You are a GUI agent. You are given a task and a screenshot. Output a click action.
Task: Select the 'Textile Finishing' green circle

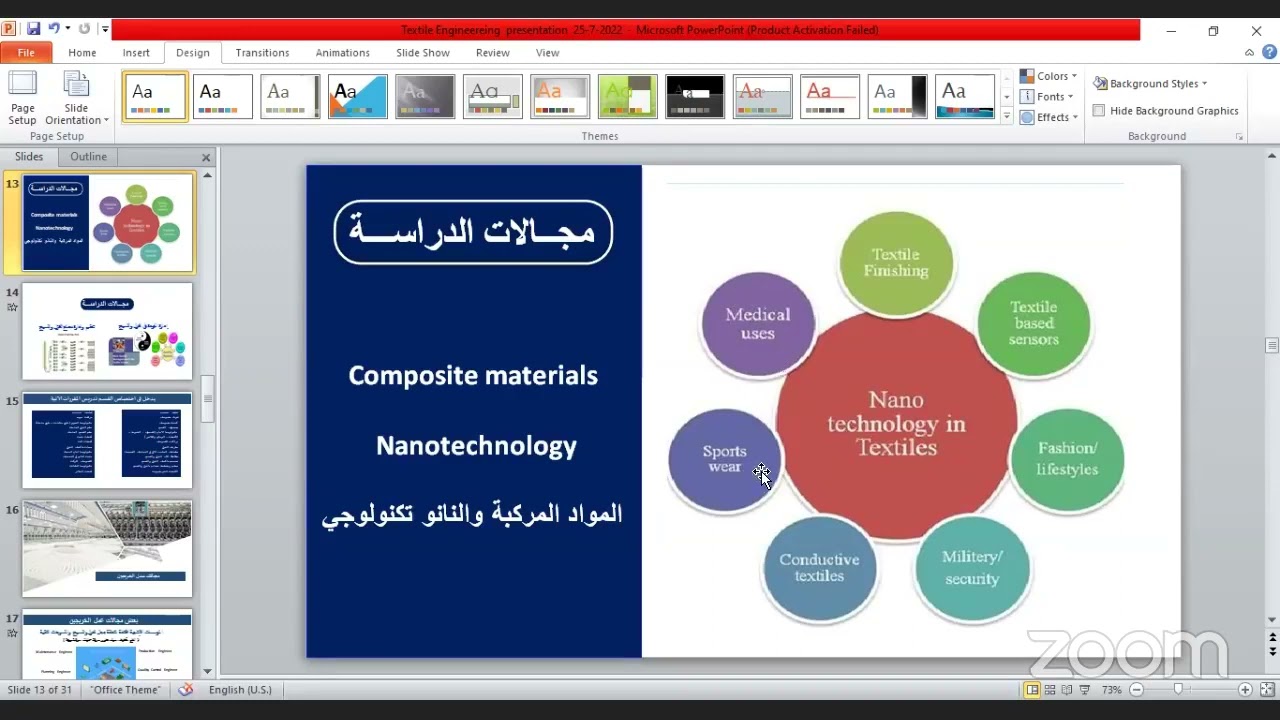tap(896, 262)
